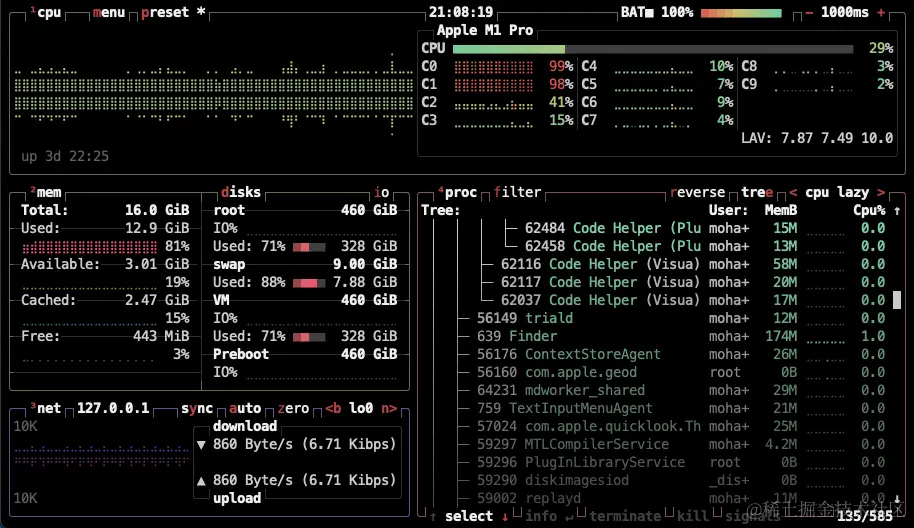Screen dimensions: 914x528
Task: Select previous sort column with left arrow
Action: (x=793, y=192)
